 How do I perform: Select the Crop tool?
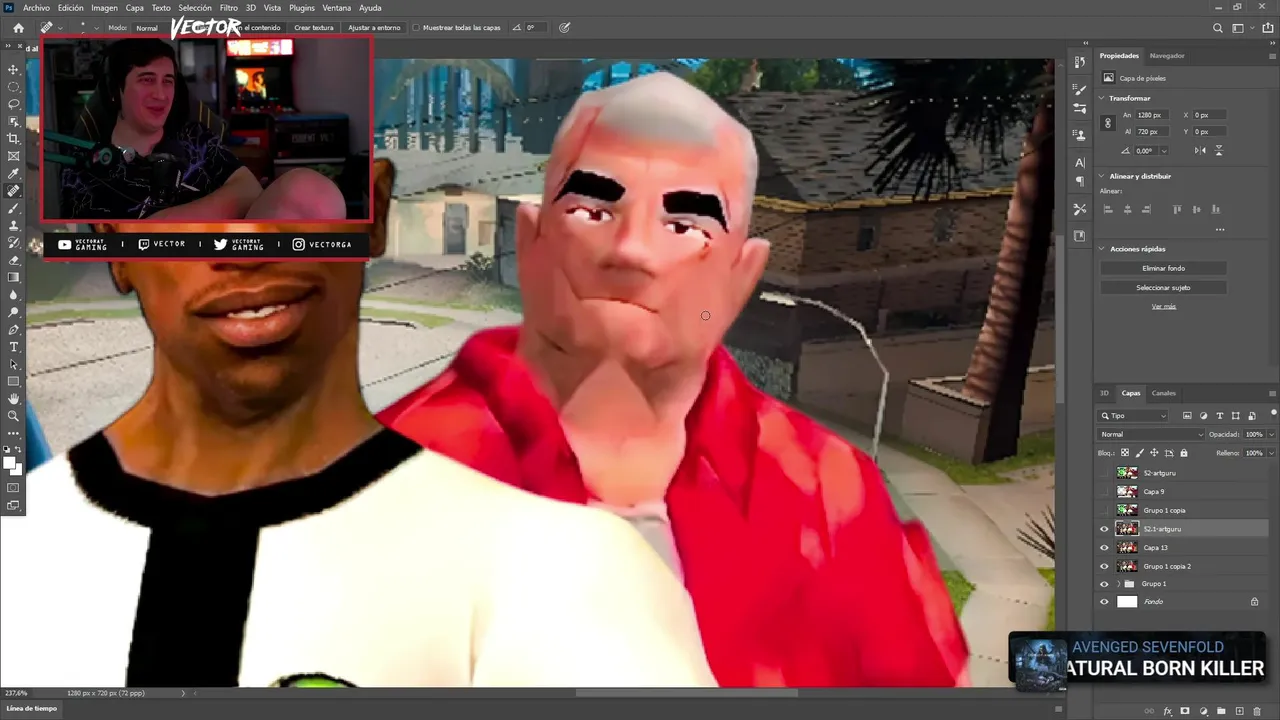click(14, 139)
